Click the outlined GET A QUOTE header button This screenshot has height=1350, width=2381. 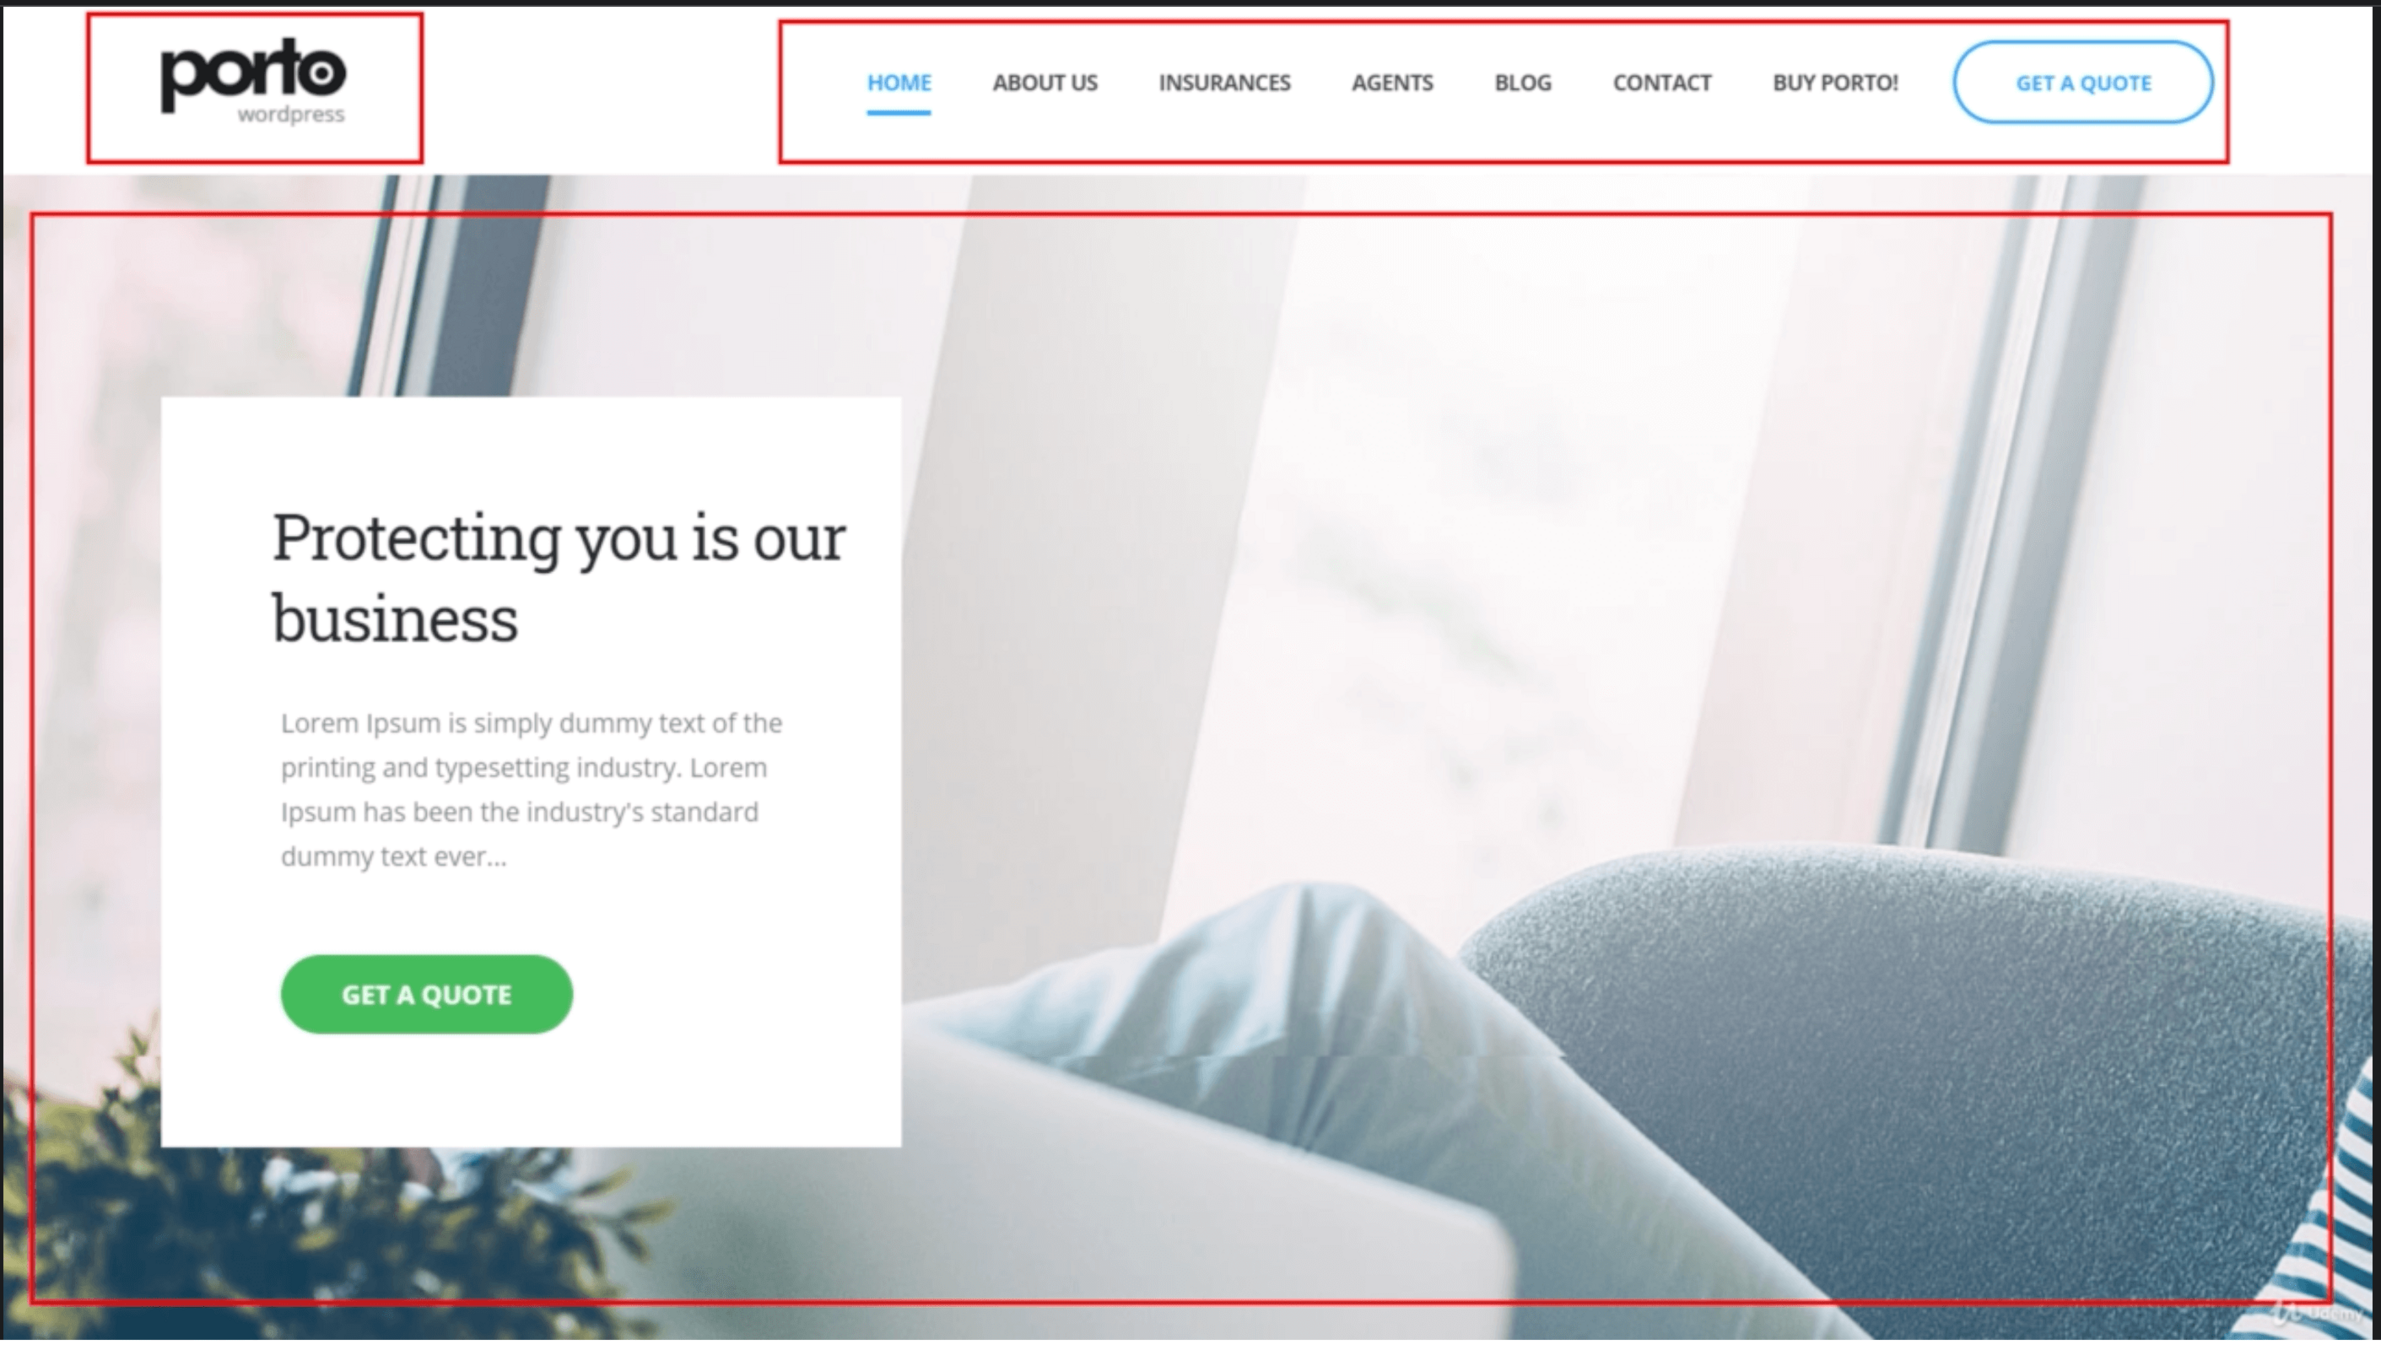pos(2083,83)
